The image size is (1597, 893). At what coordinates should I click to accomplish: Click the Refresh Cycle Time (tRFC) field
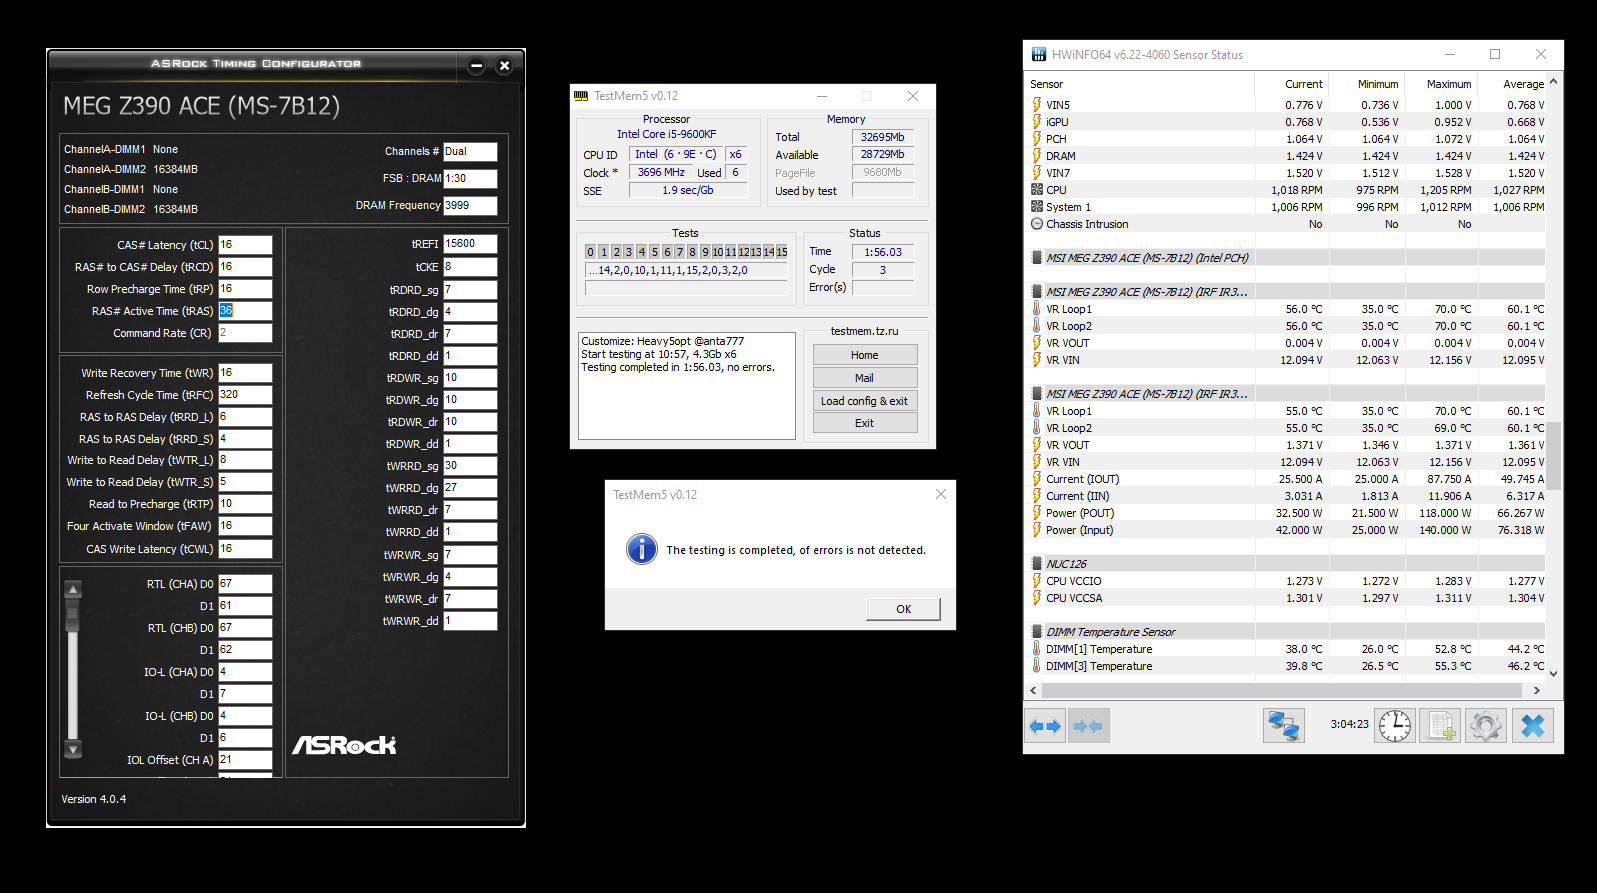[245, 395]
